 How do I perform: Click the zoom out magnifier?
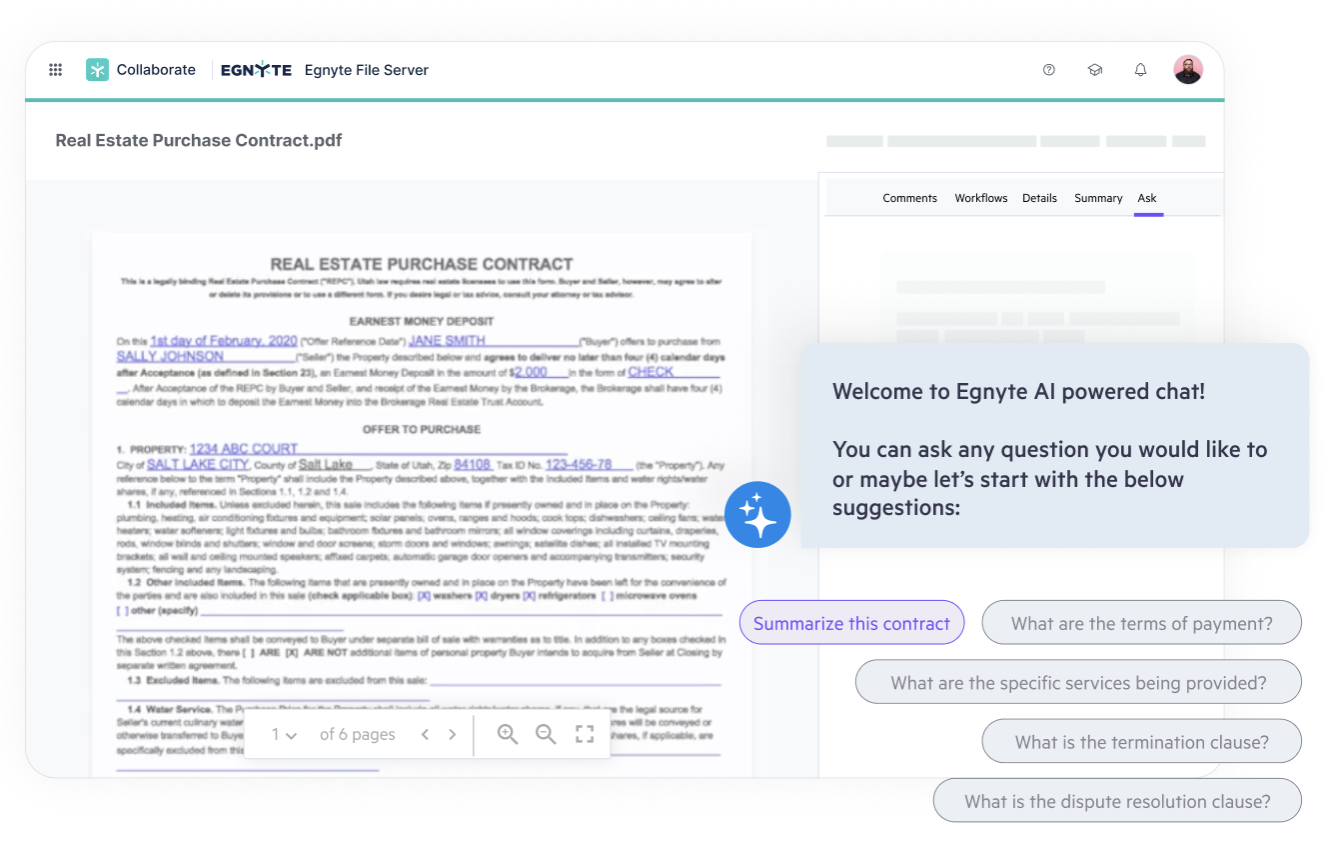click(545, 734)
